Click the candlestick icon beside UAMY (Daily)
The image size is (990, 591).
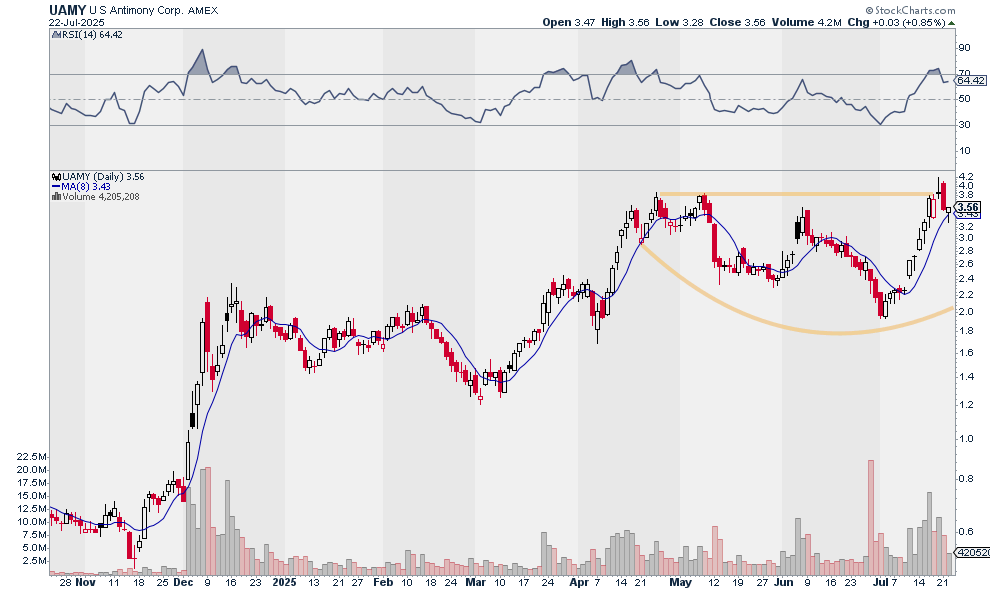click(x=56, y=177)
